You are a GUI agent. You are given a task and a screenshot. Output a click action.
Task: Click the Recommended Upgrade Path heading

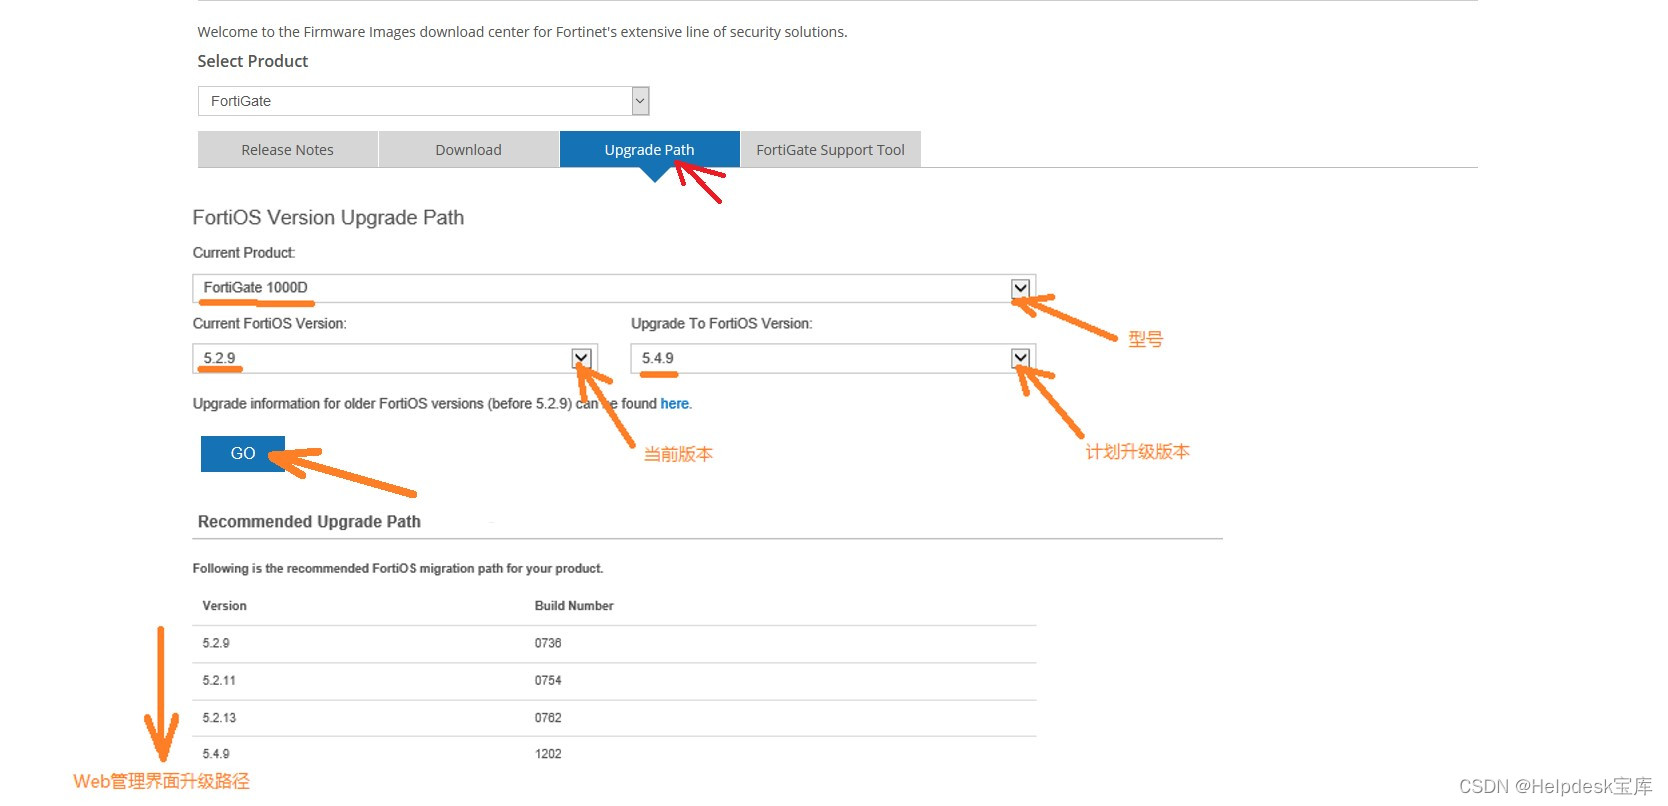coord(309,522)
